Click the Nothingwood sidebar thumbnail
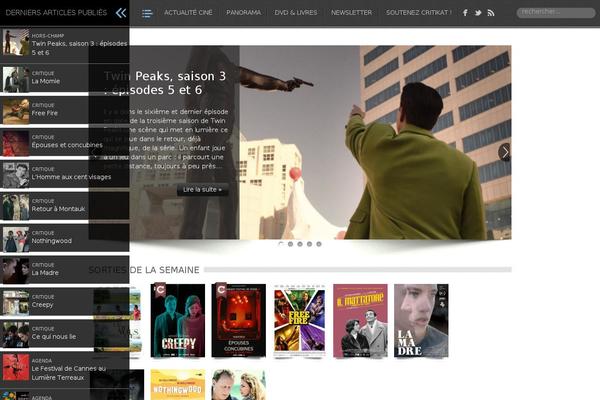This screenshot has height=400, width=600. [x=16, y=239]
